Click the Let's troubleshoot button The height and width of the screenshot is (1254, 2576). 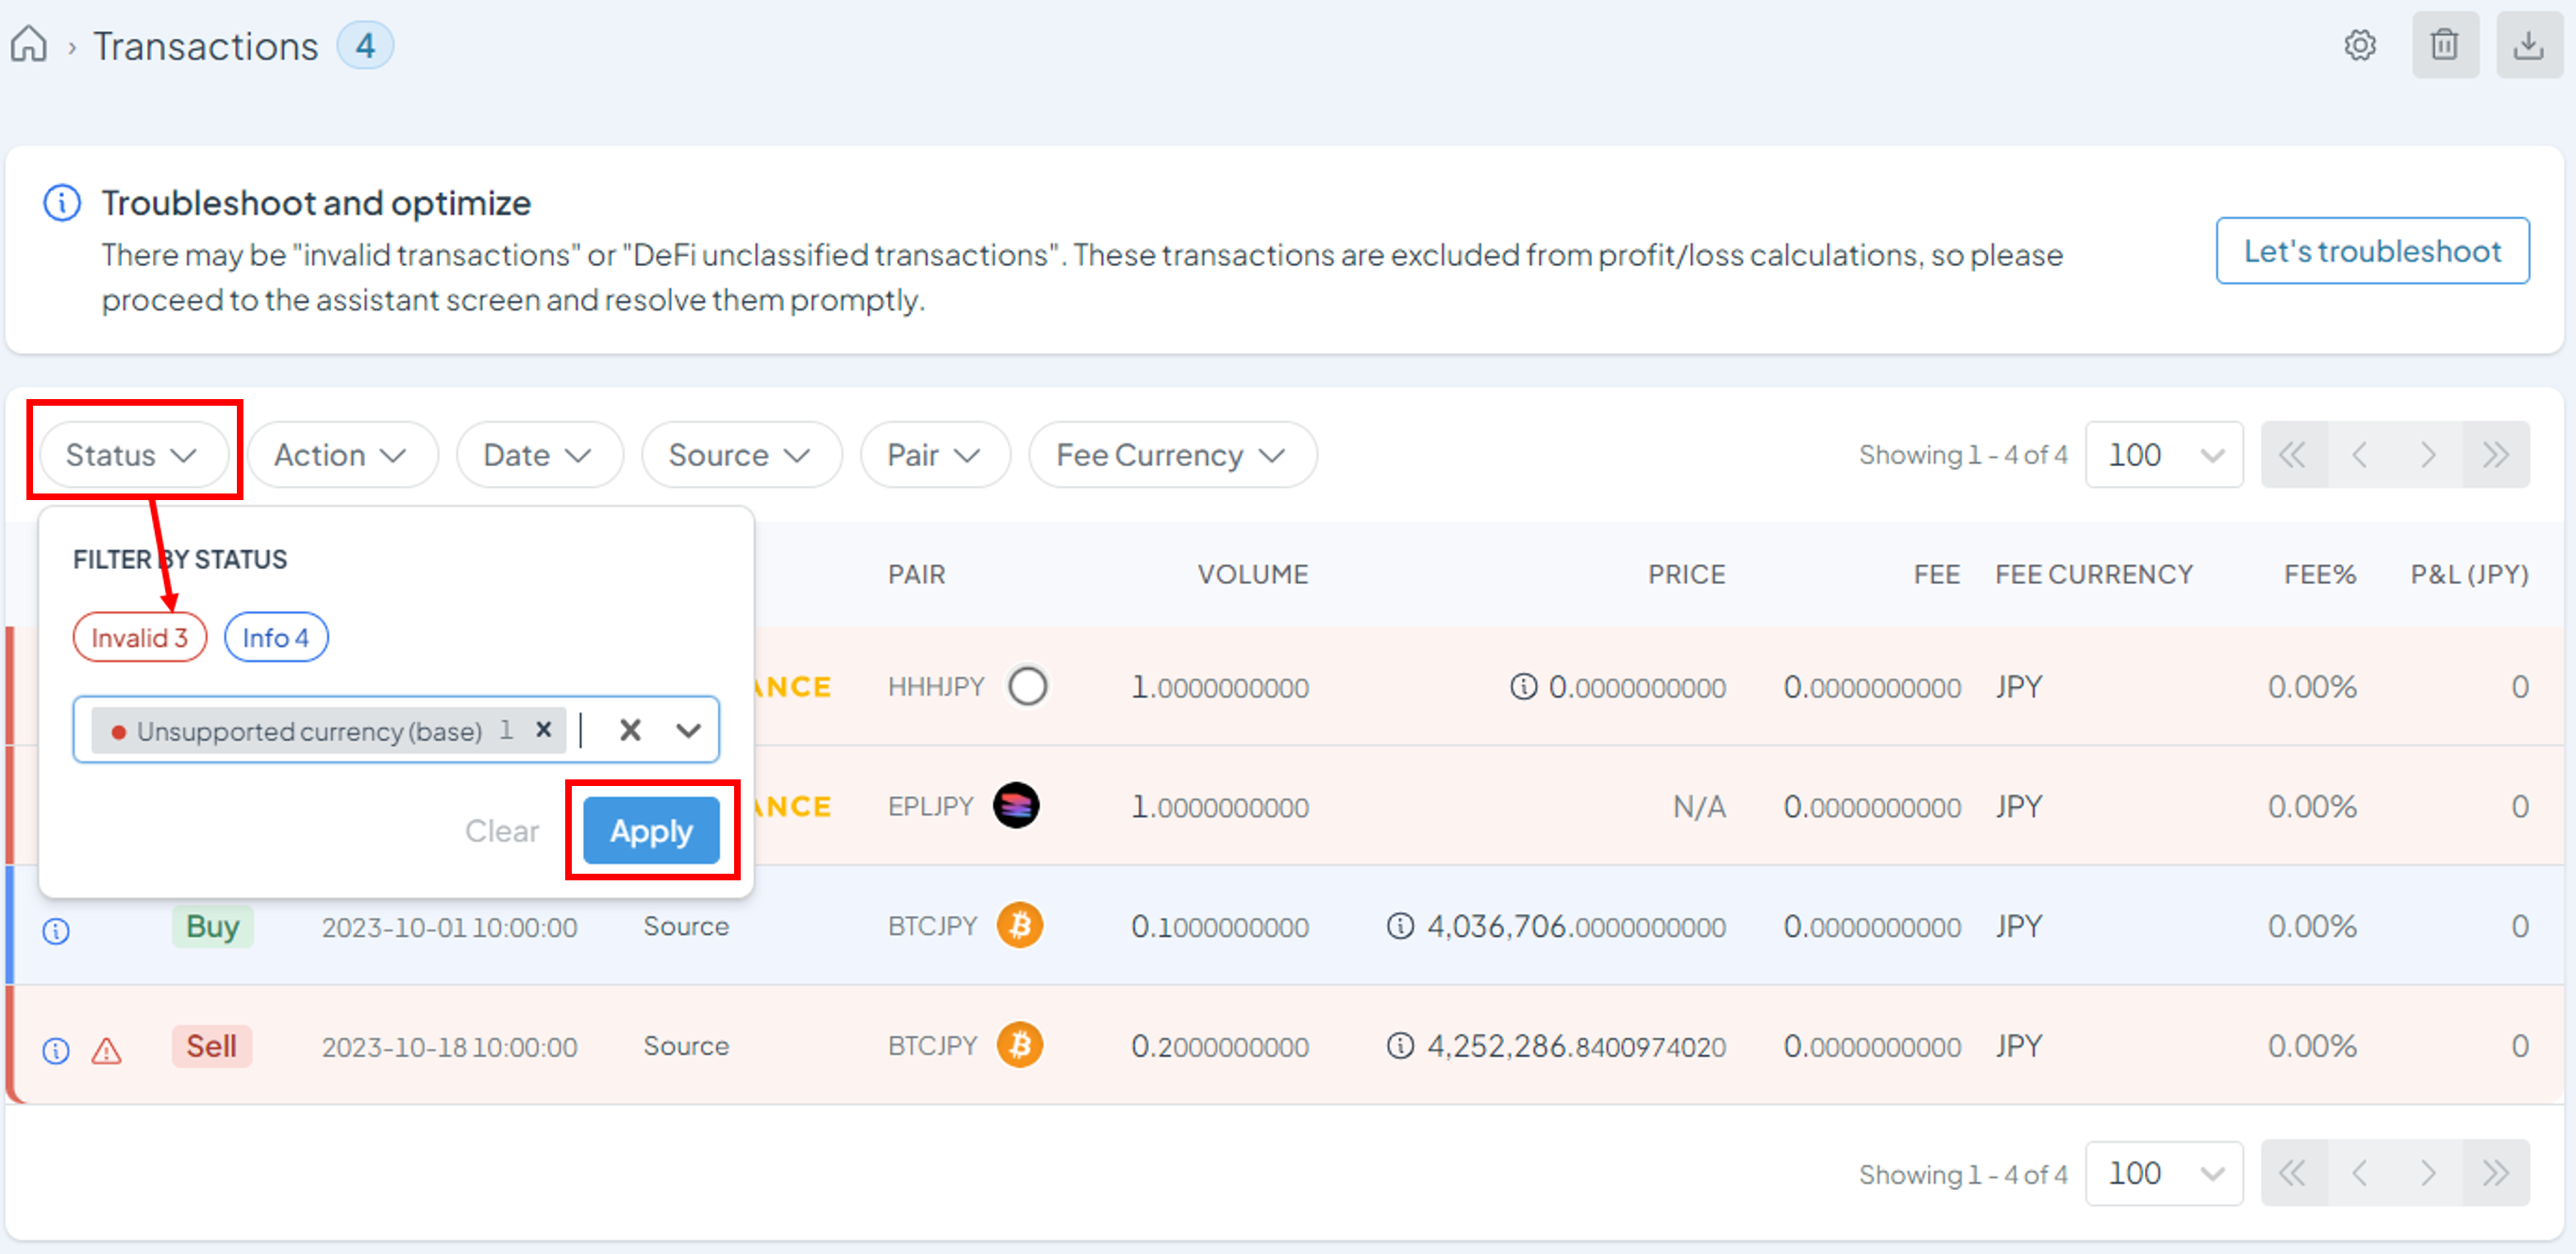[x=2371, y=250]
